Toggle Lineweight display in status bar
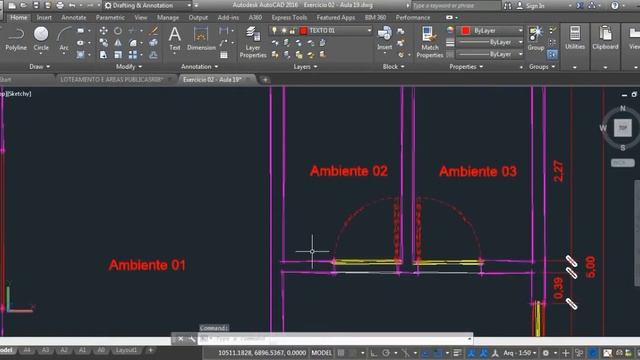The width and height of the screenshot is (640, 360). click(457, 353)
